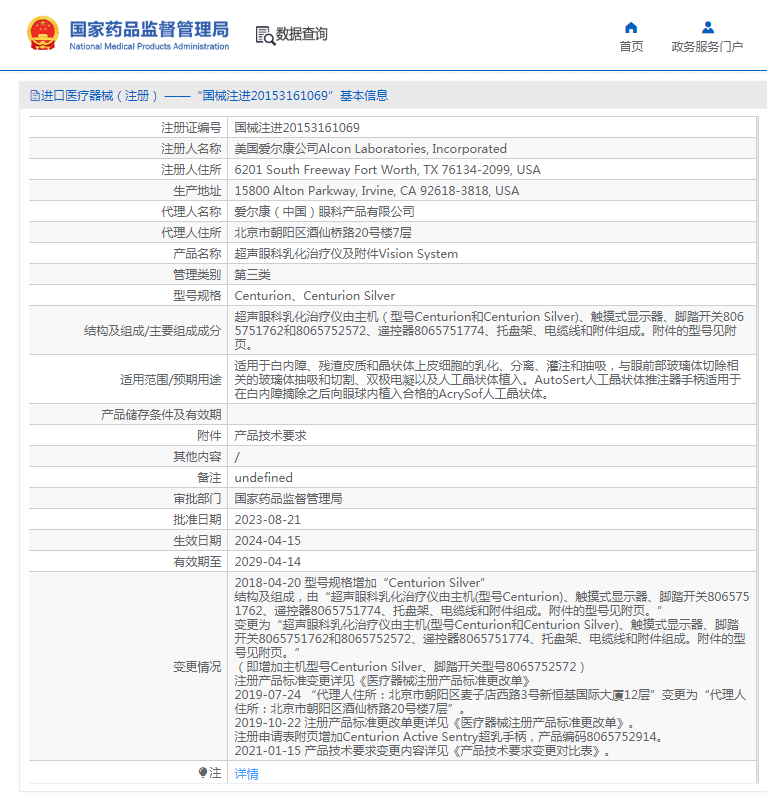Select agent address 北京市朝阳区酒仙桥路20号楼7层
This screenshot has height=798, width=767.
(x=323, y=233)
